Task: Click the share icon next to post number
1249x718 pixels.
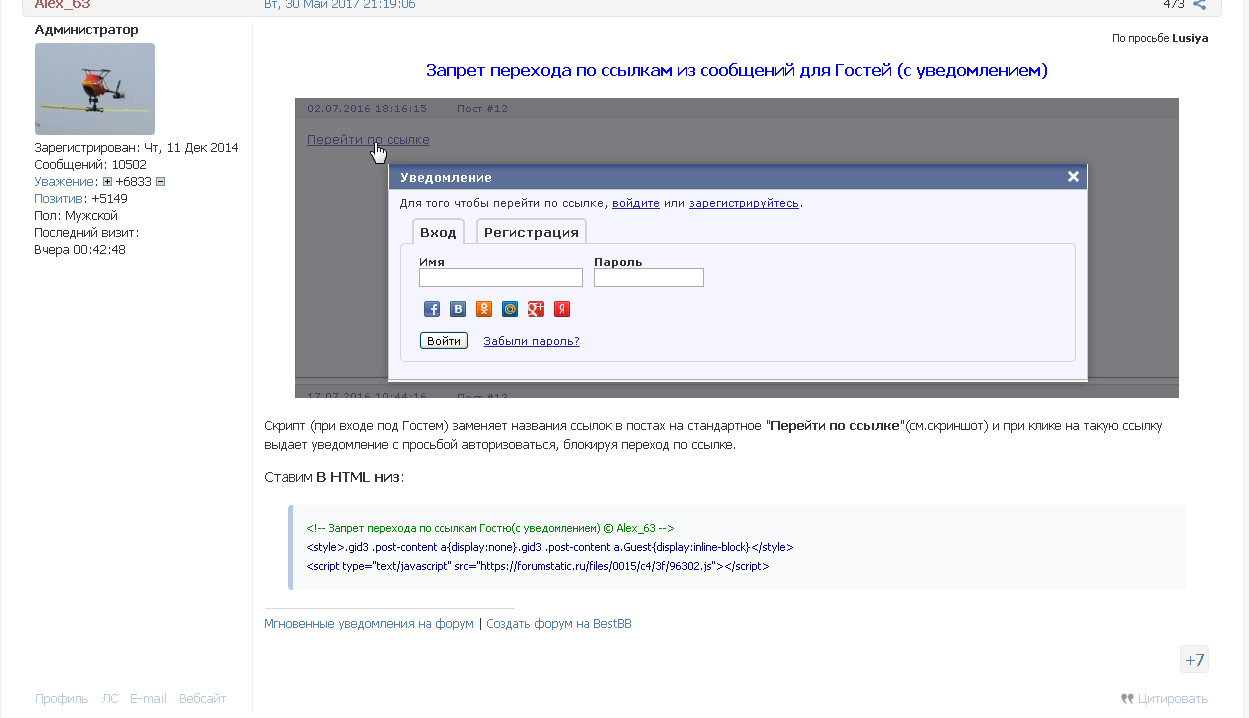Action: pos(1199,5)
